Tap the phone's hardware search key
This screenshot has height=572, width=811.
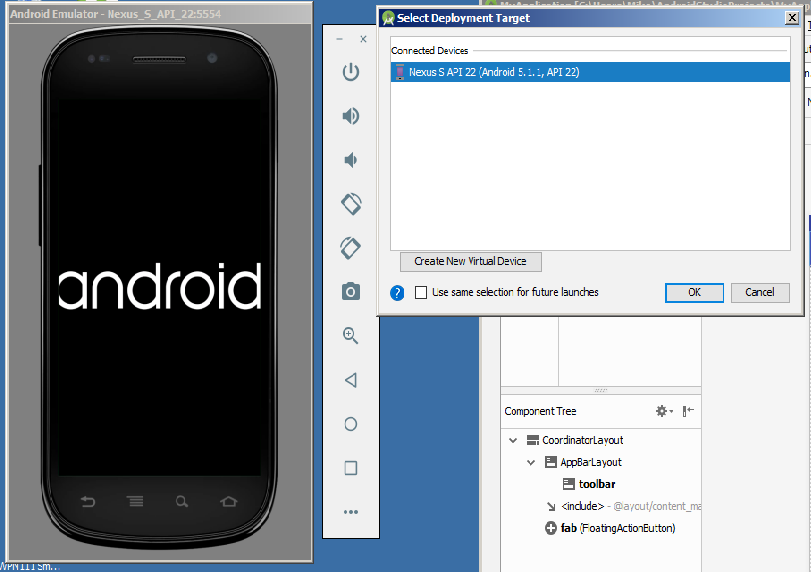coord(182,501)
